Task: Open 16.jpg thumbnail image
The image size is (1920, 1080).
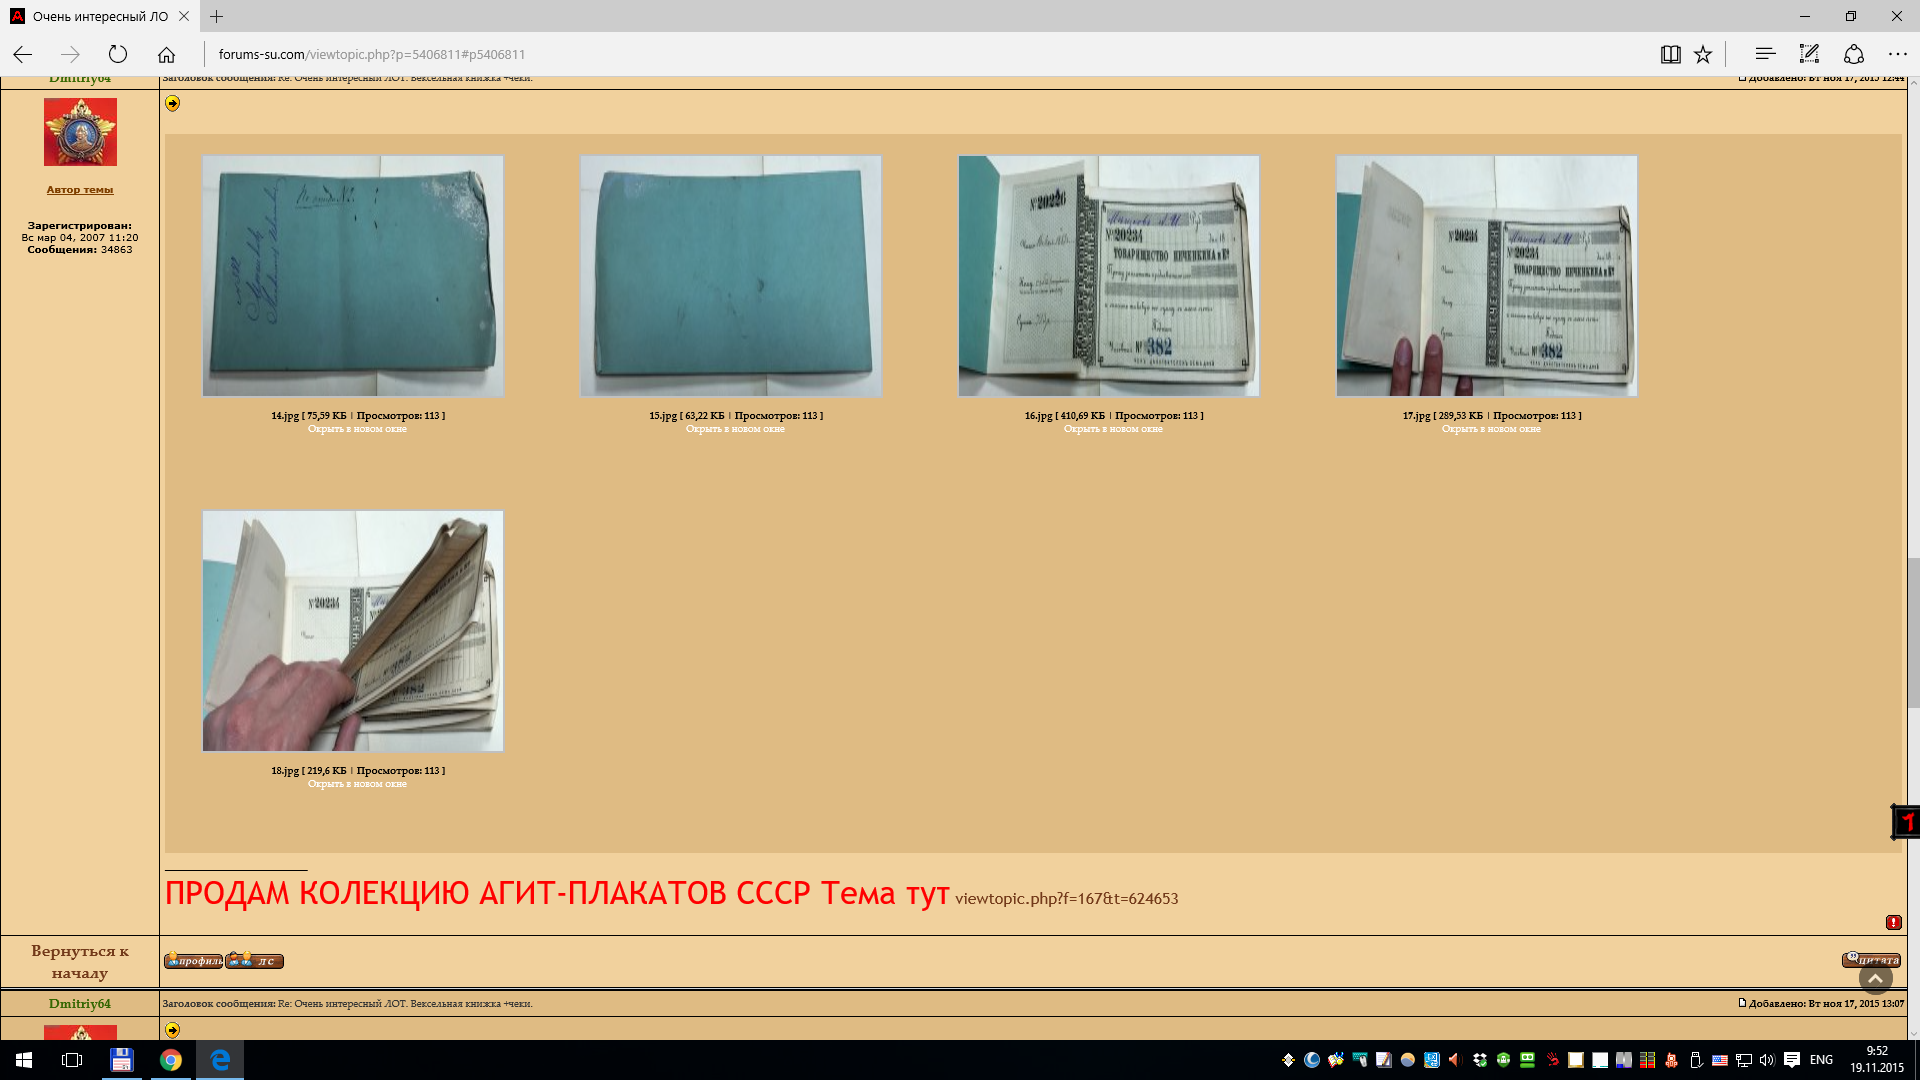Action: point(1108,275)
